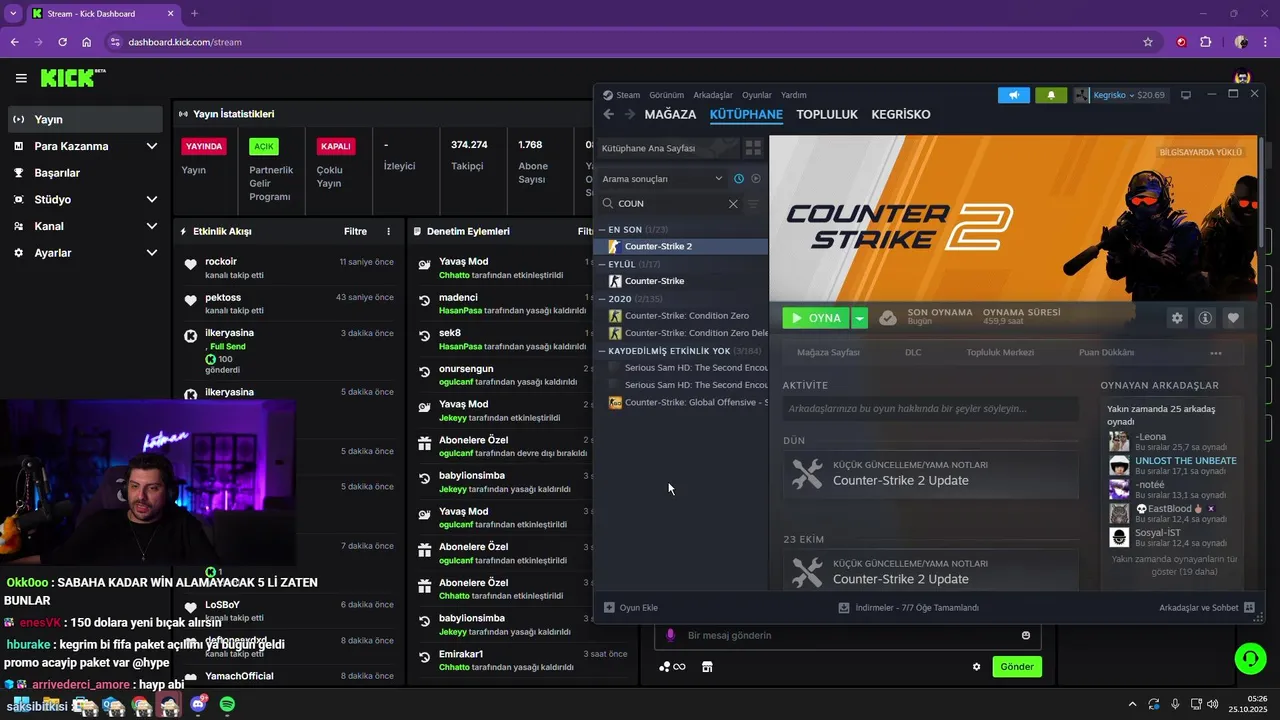Open Steam notifications bell
1280x720 pixels.
(x=1050, y=95)
